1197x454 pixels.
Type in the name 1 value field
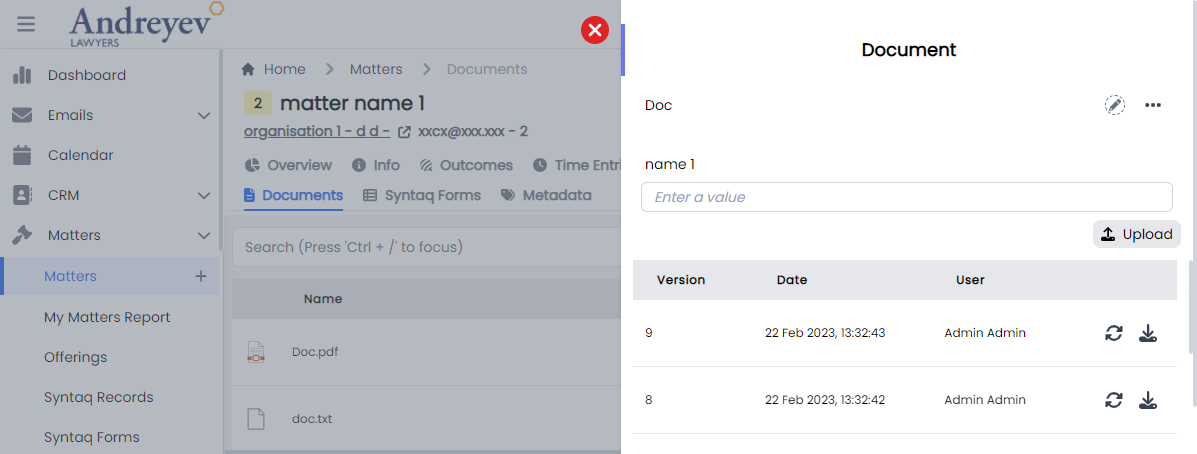(x=906, y=197)
